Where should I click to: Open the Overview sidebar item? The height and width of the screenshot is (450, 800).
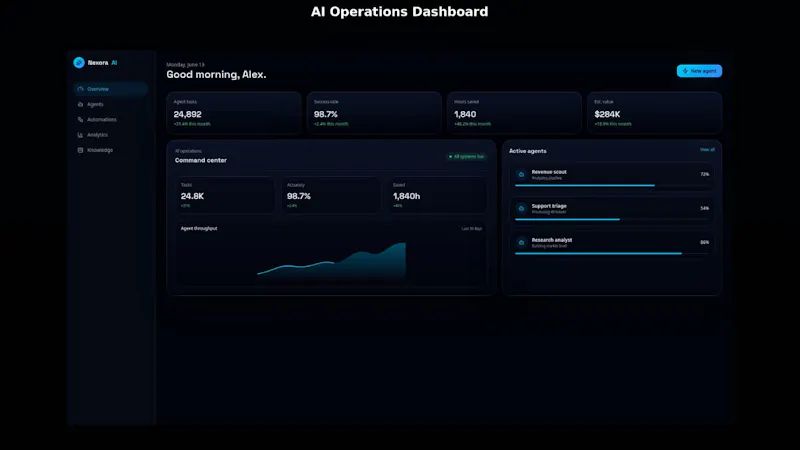110,89
